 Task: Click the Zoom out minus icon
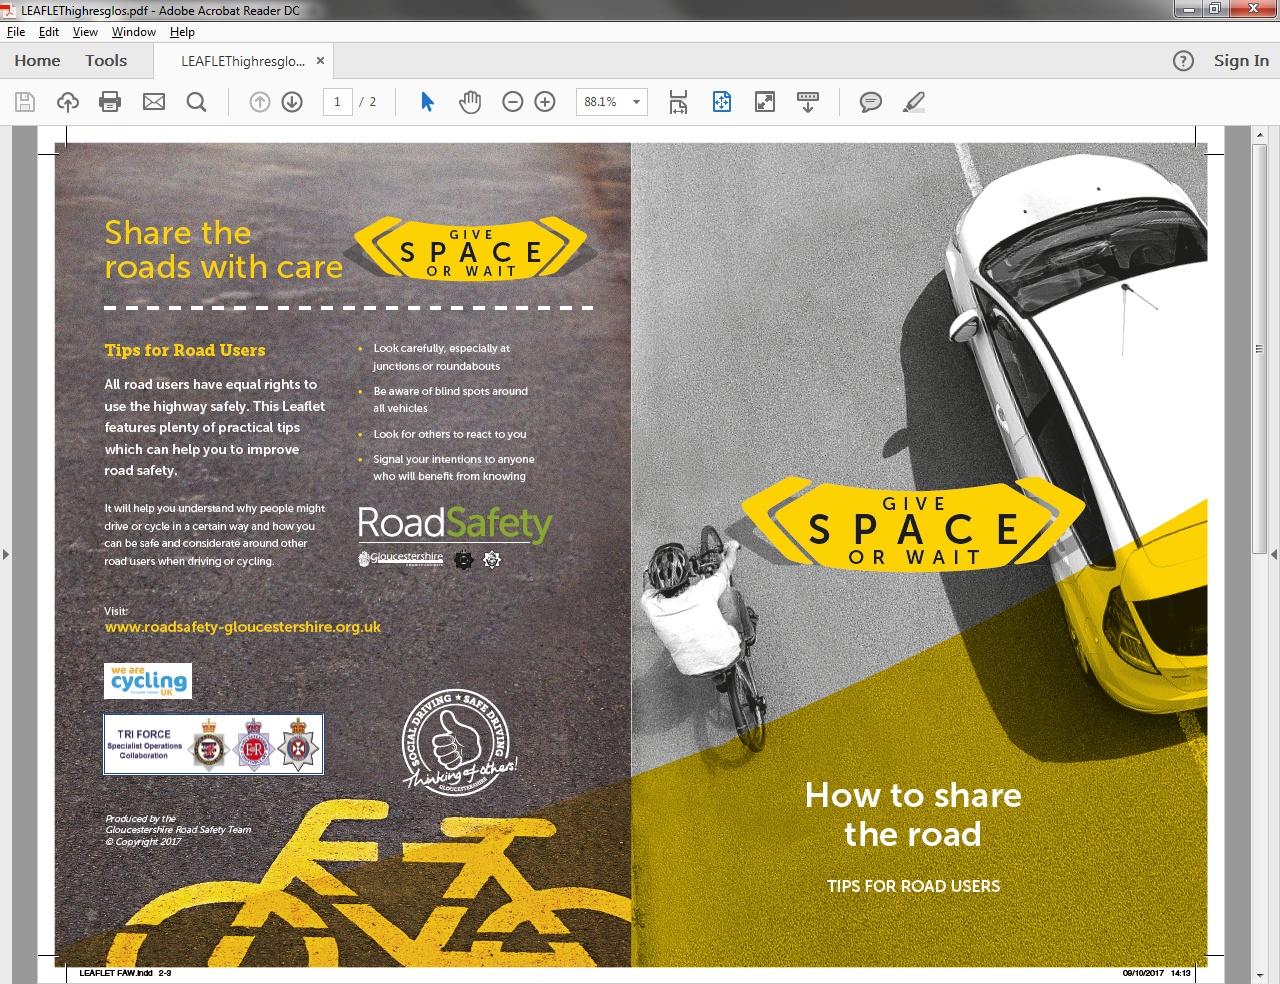pyautogui.click(x=513, y=102)
